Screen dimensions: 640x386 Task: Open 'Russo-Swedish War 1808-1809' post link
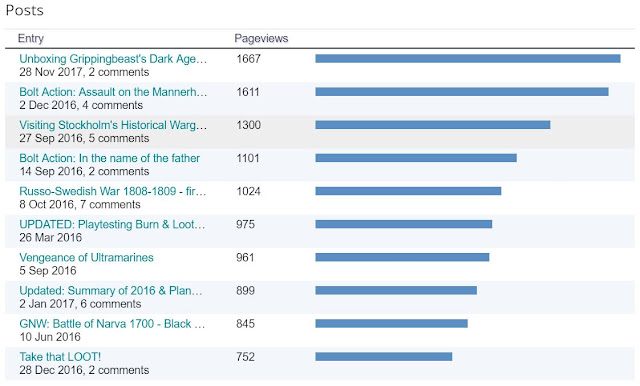coord(113,191)
